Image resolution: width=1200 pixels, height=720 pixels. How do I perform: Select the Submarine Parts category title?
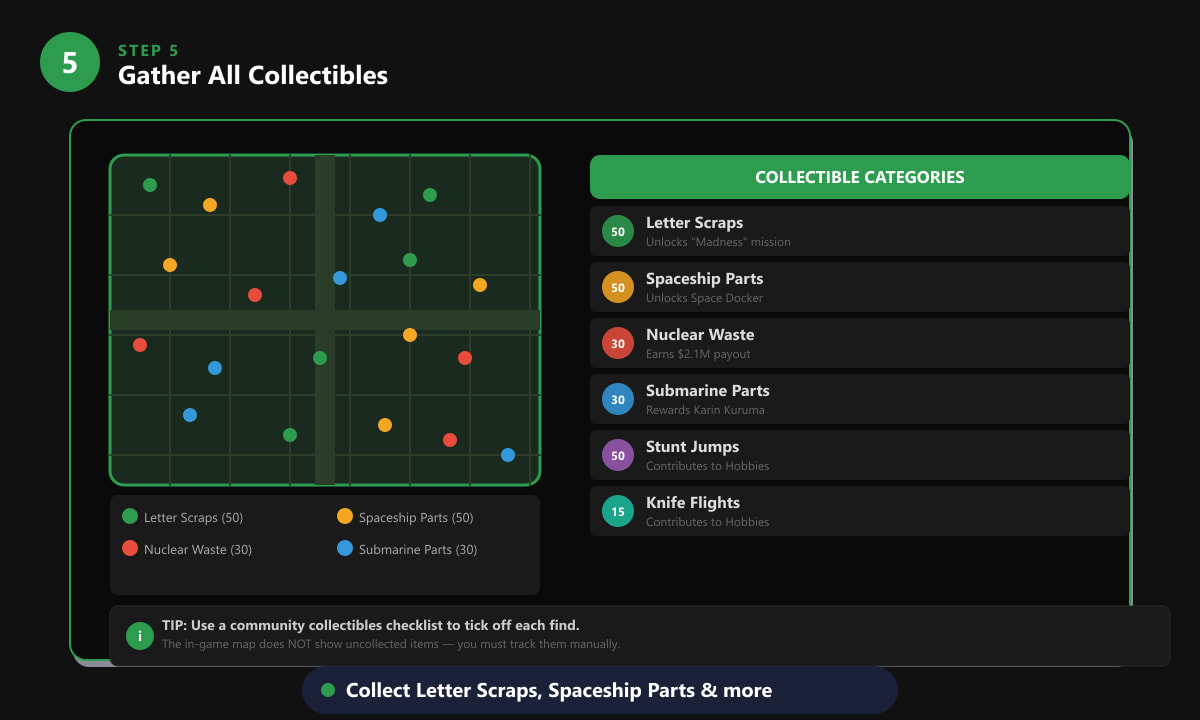[x=708, y=391]
